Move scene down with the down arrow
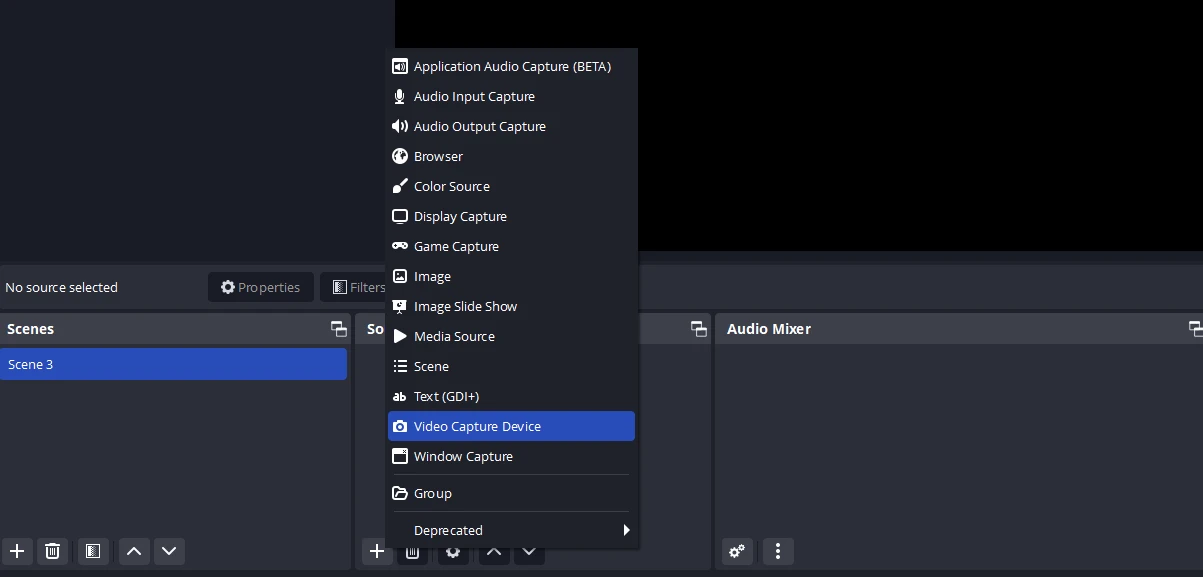 coord(169,551)
